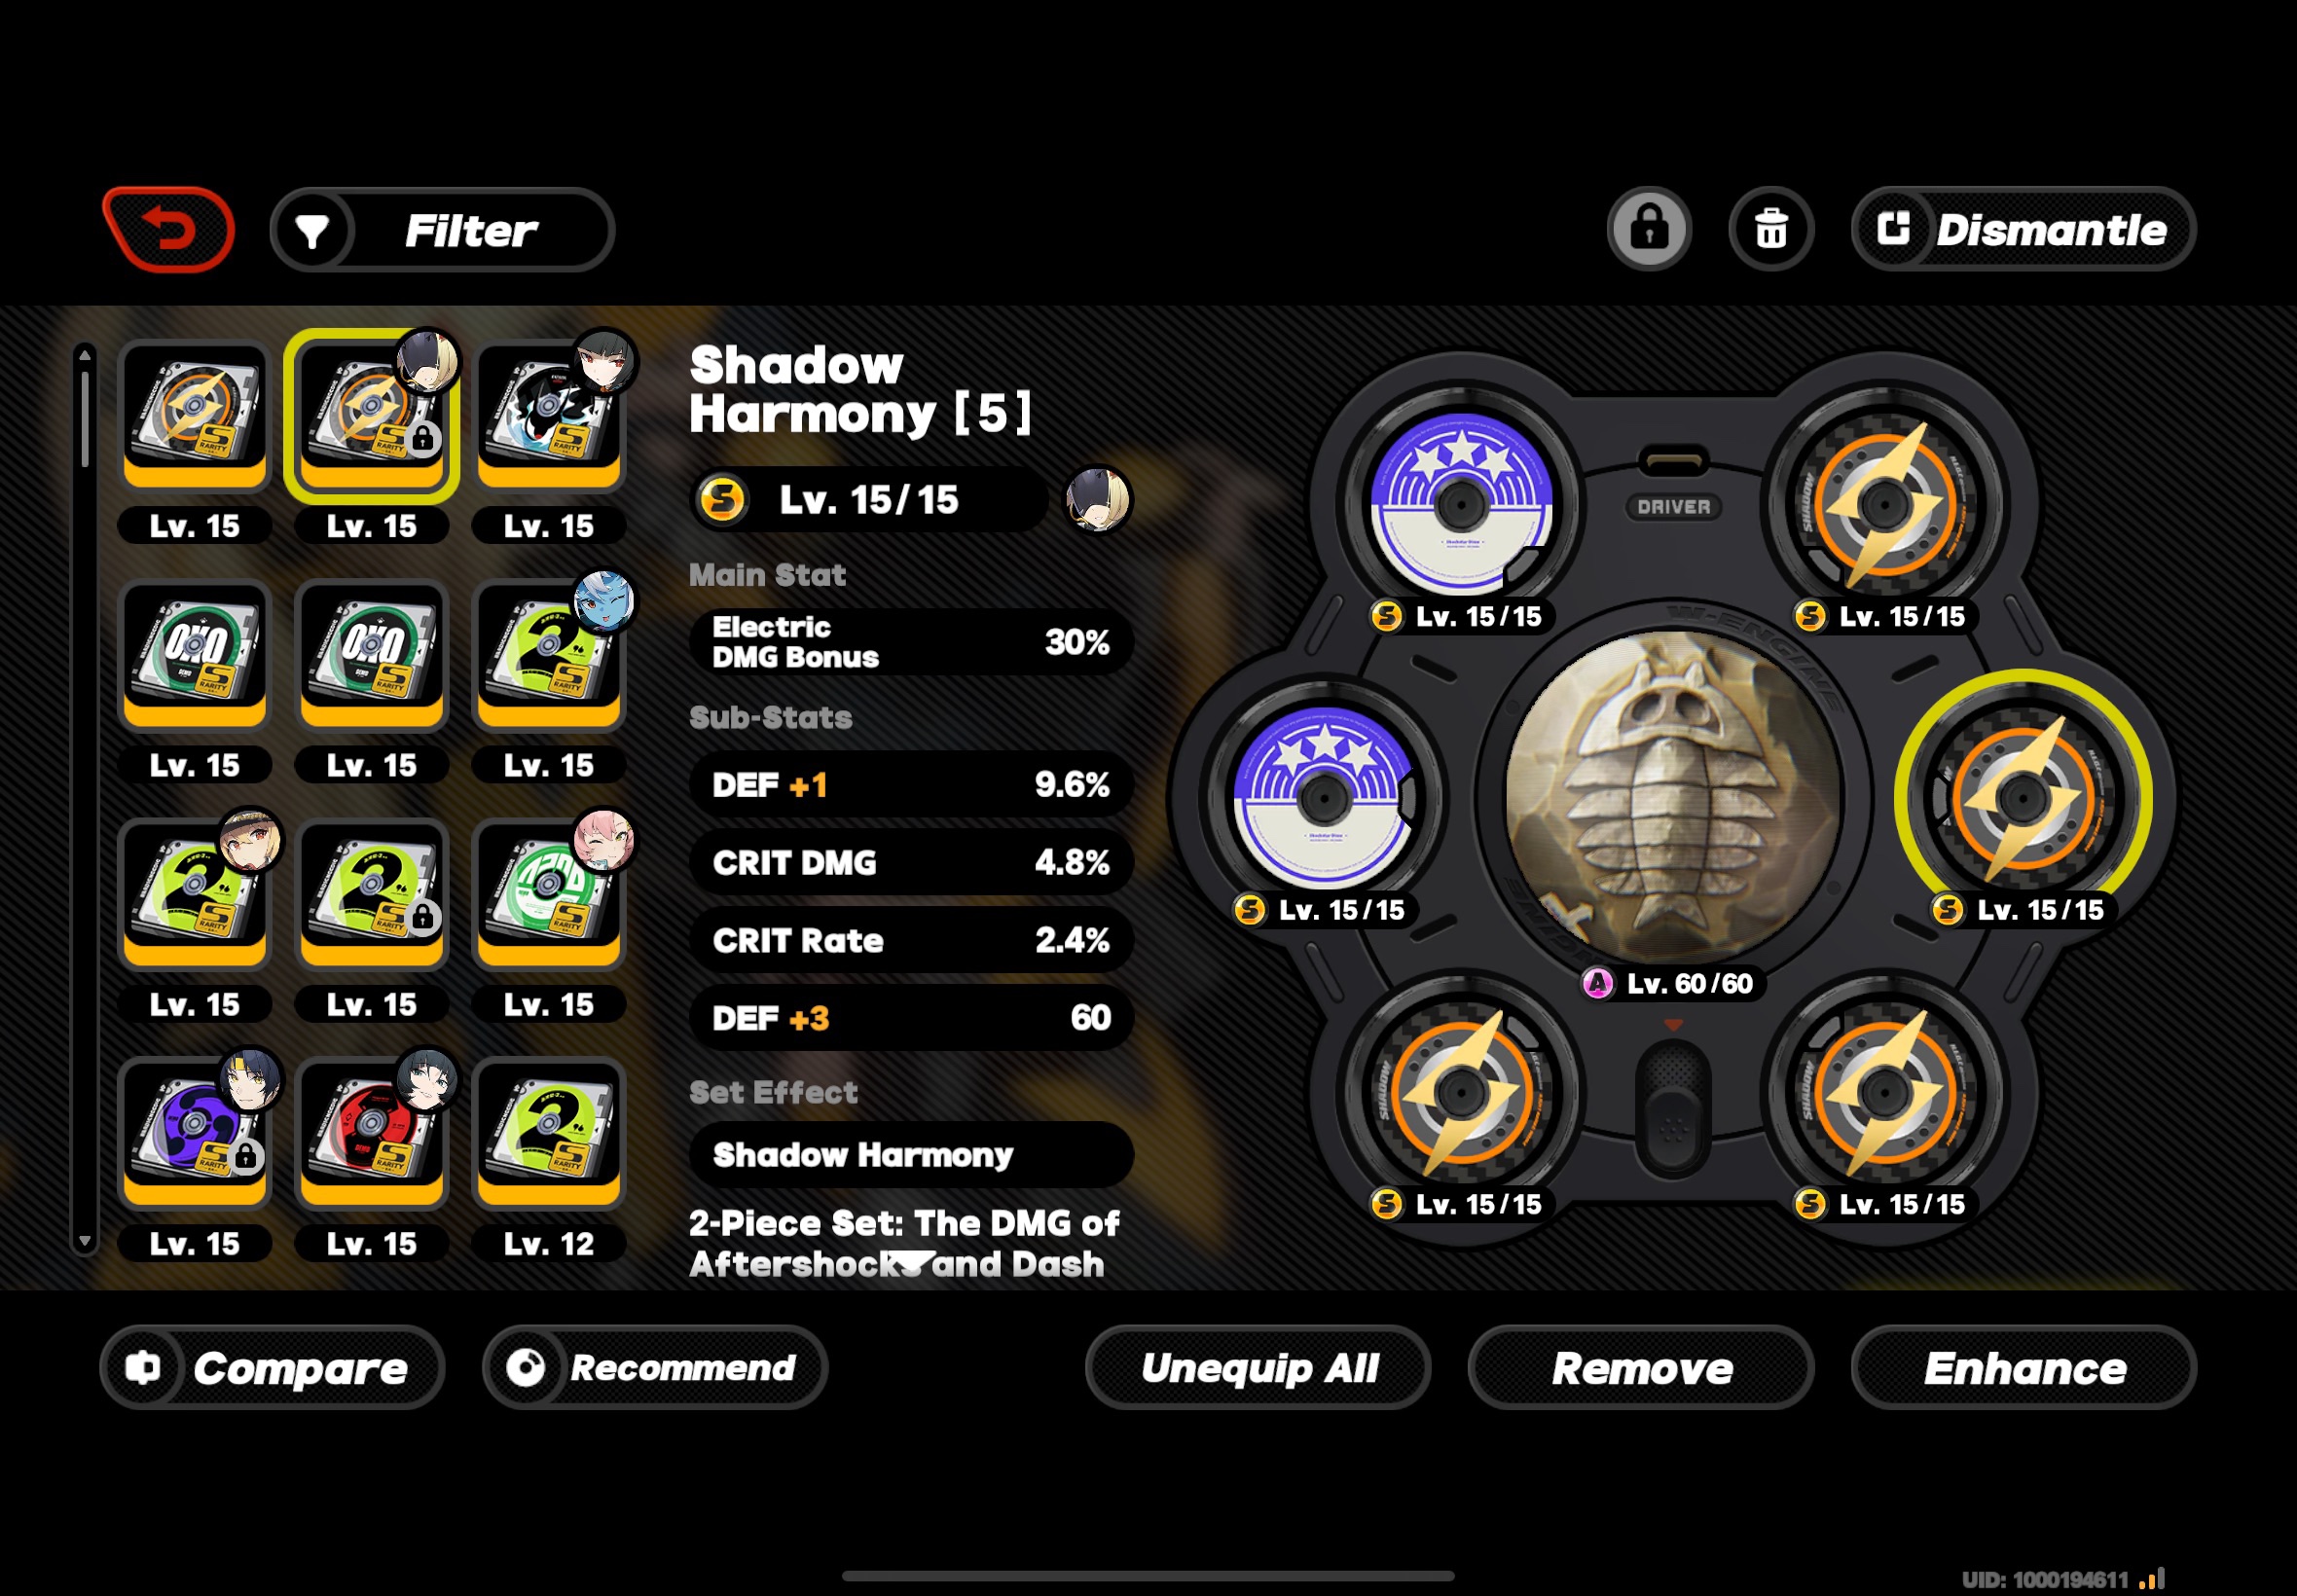2297x1596 pixels.
Task: Select the top-left purple star disc slot
Action: (1461, 503)
